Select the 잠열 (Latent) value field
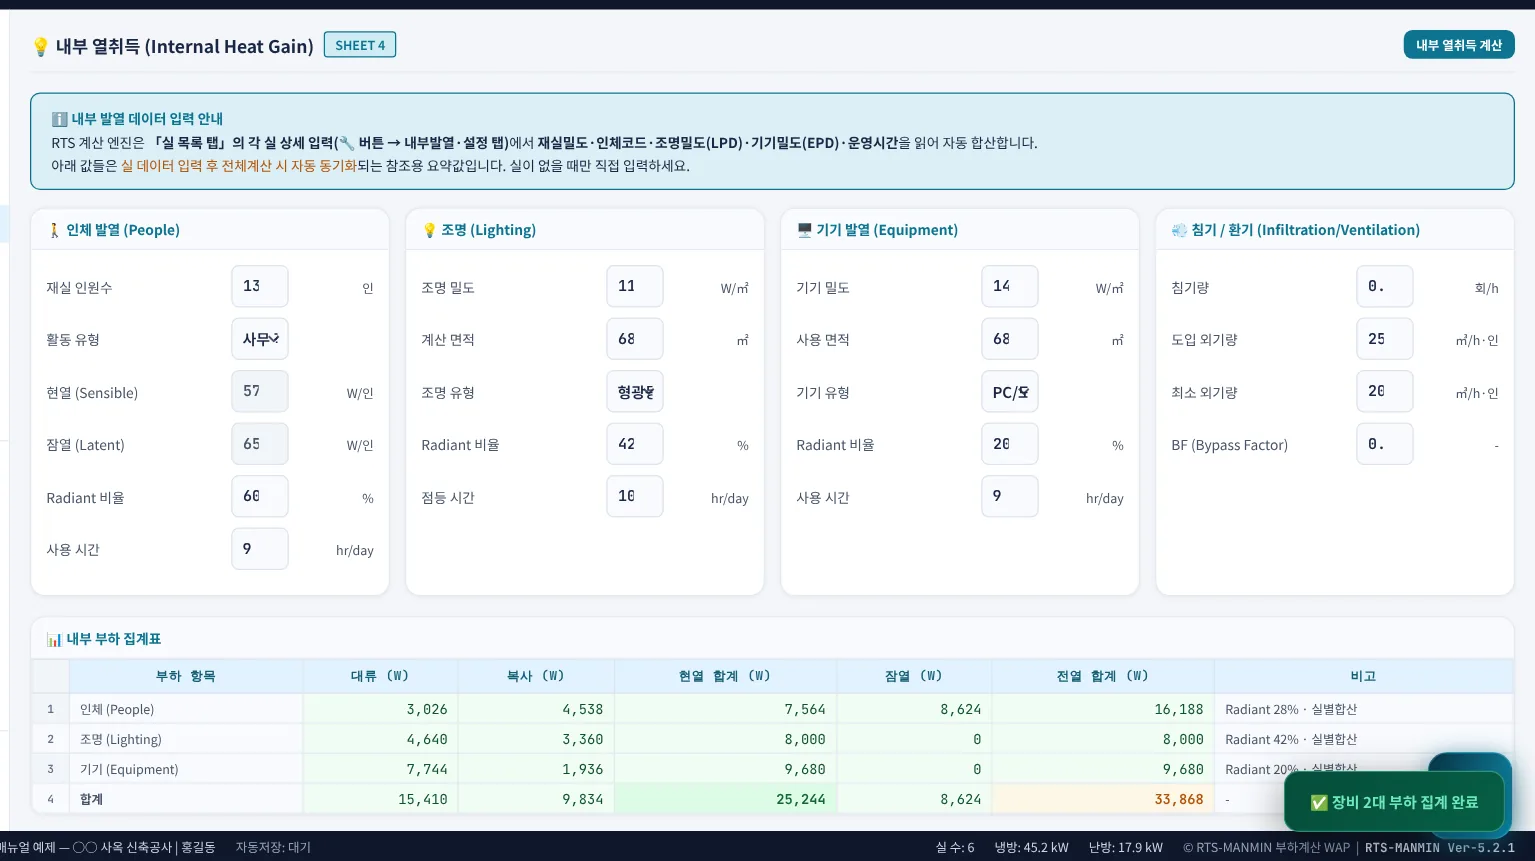Image resolution: width=1535 pixels, height=861 pixels. tap(260, 444)
